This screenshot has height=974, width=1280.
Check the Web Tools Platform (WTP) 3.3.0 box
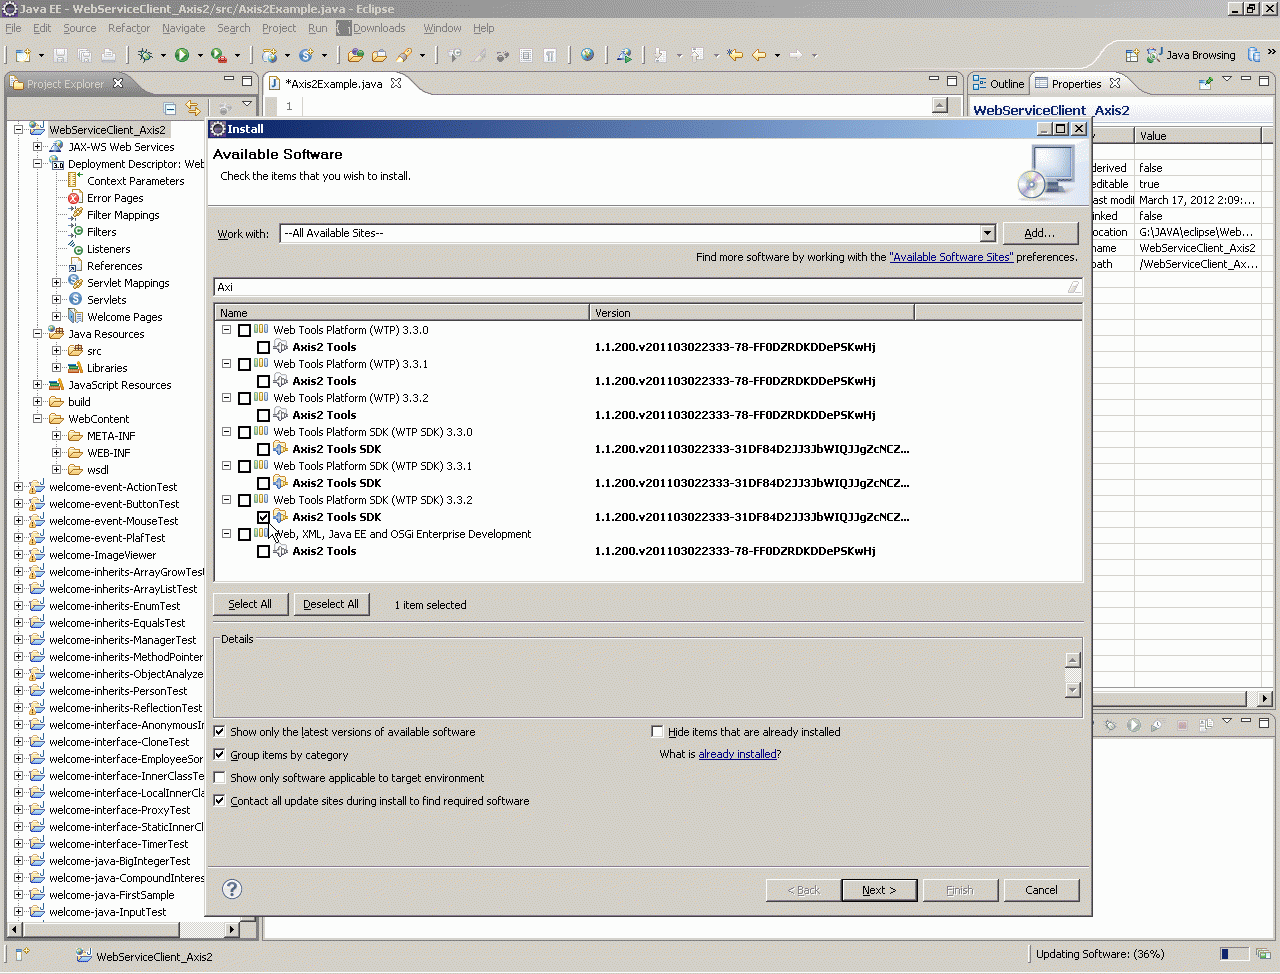point(244,330)
